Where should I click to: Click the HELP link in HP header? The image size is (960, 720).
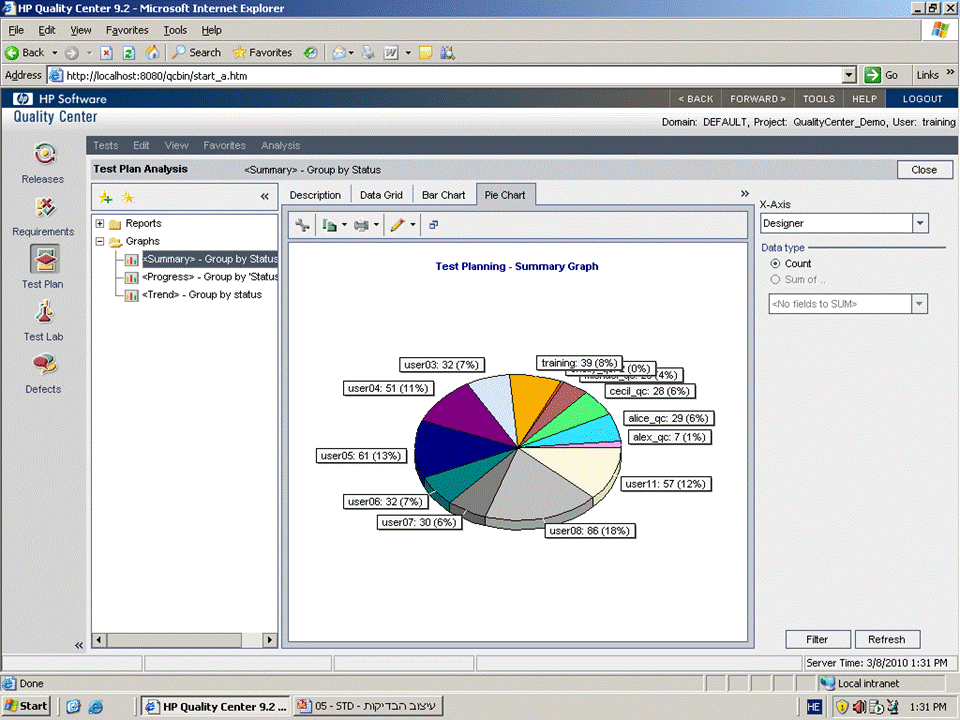(864, 99)
